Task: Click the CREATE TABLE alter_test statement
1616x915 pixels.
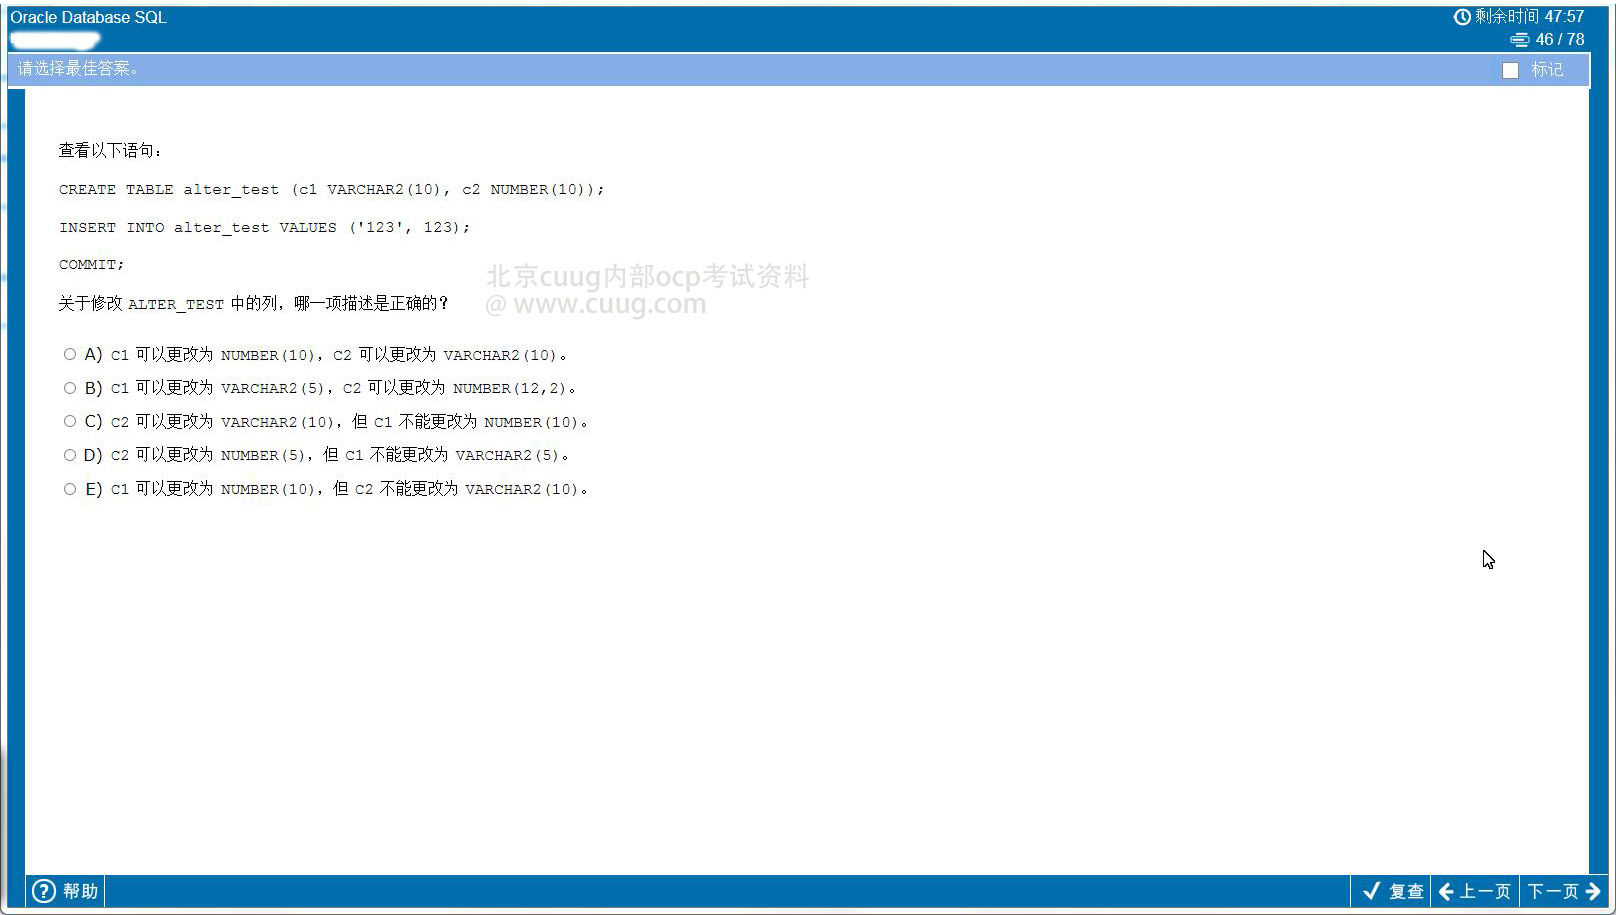Action: [331, 189]
